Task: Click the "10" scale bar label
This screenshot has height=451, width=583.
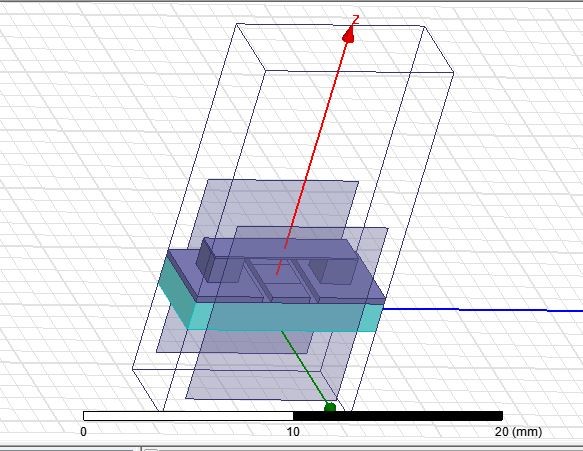Action: point(293,432)
